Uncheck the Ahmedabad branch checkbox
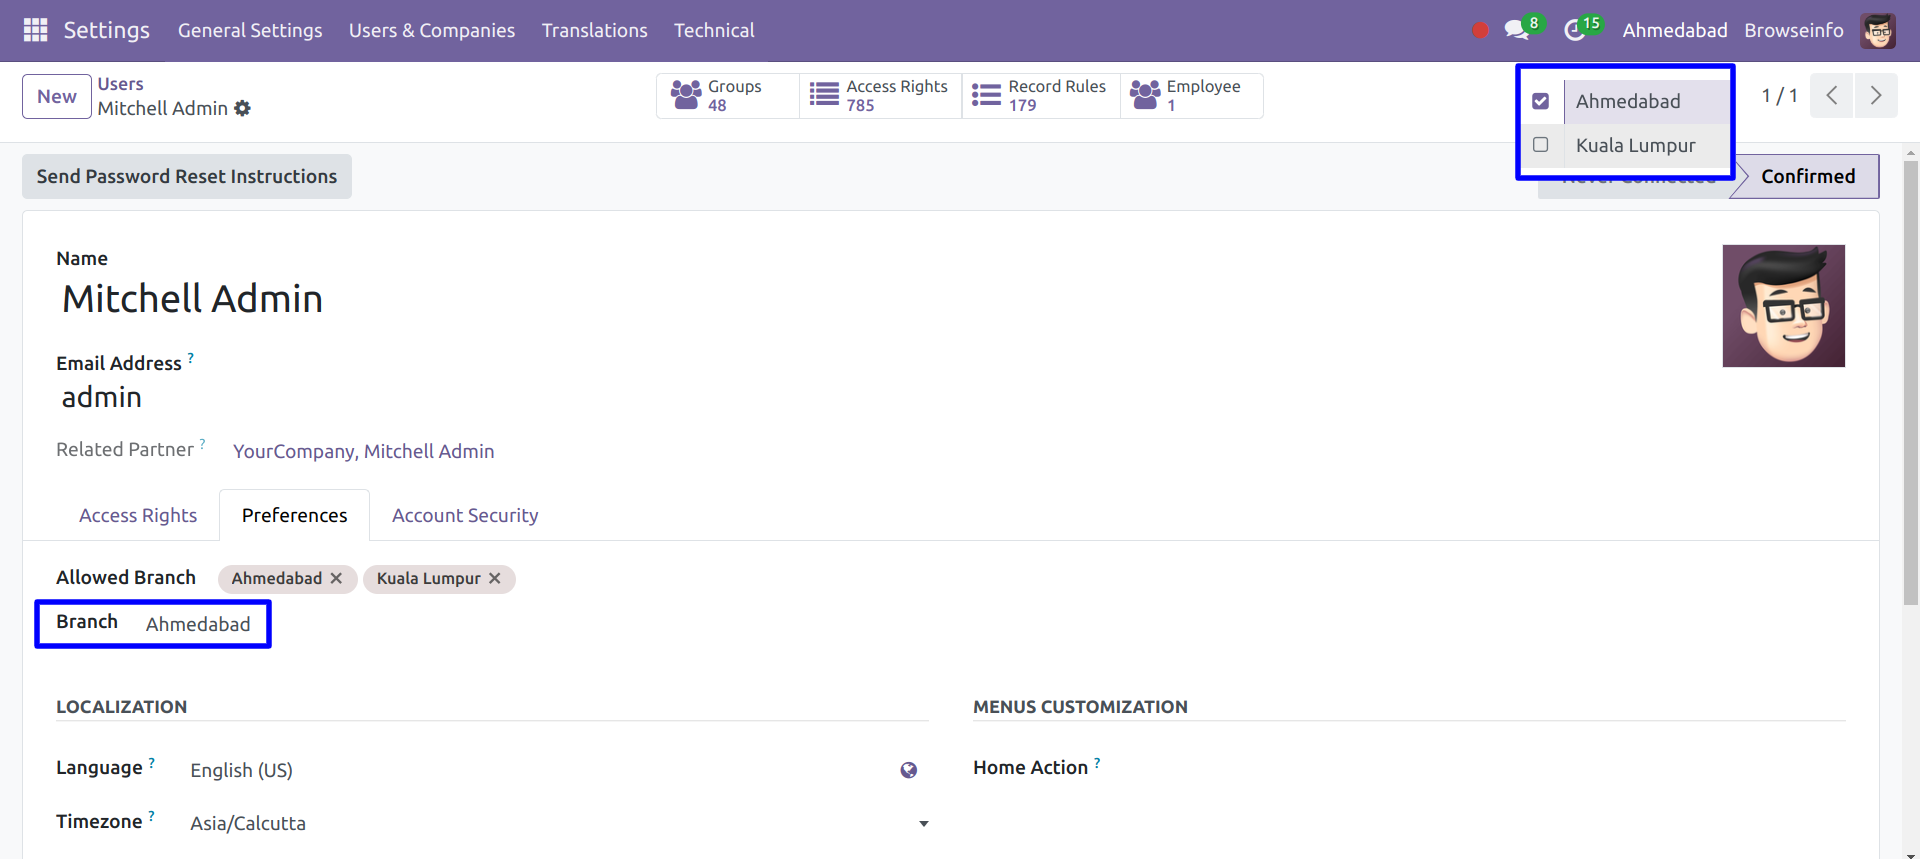The width and height of the screenshot is (1920, 859). click(x=1540, y=101)
